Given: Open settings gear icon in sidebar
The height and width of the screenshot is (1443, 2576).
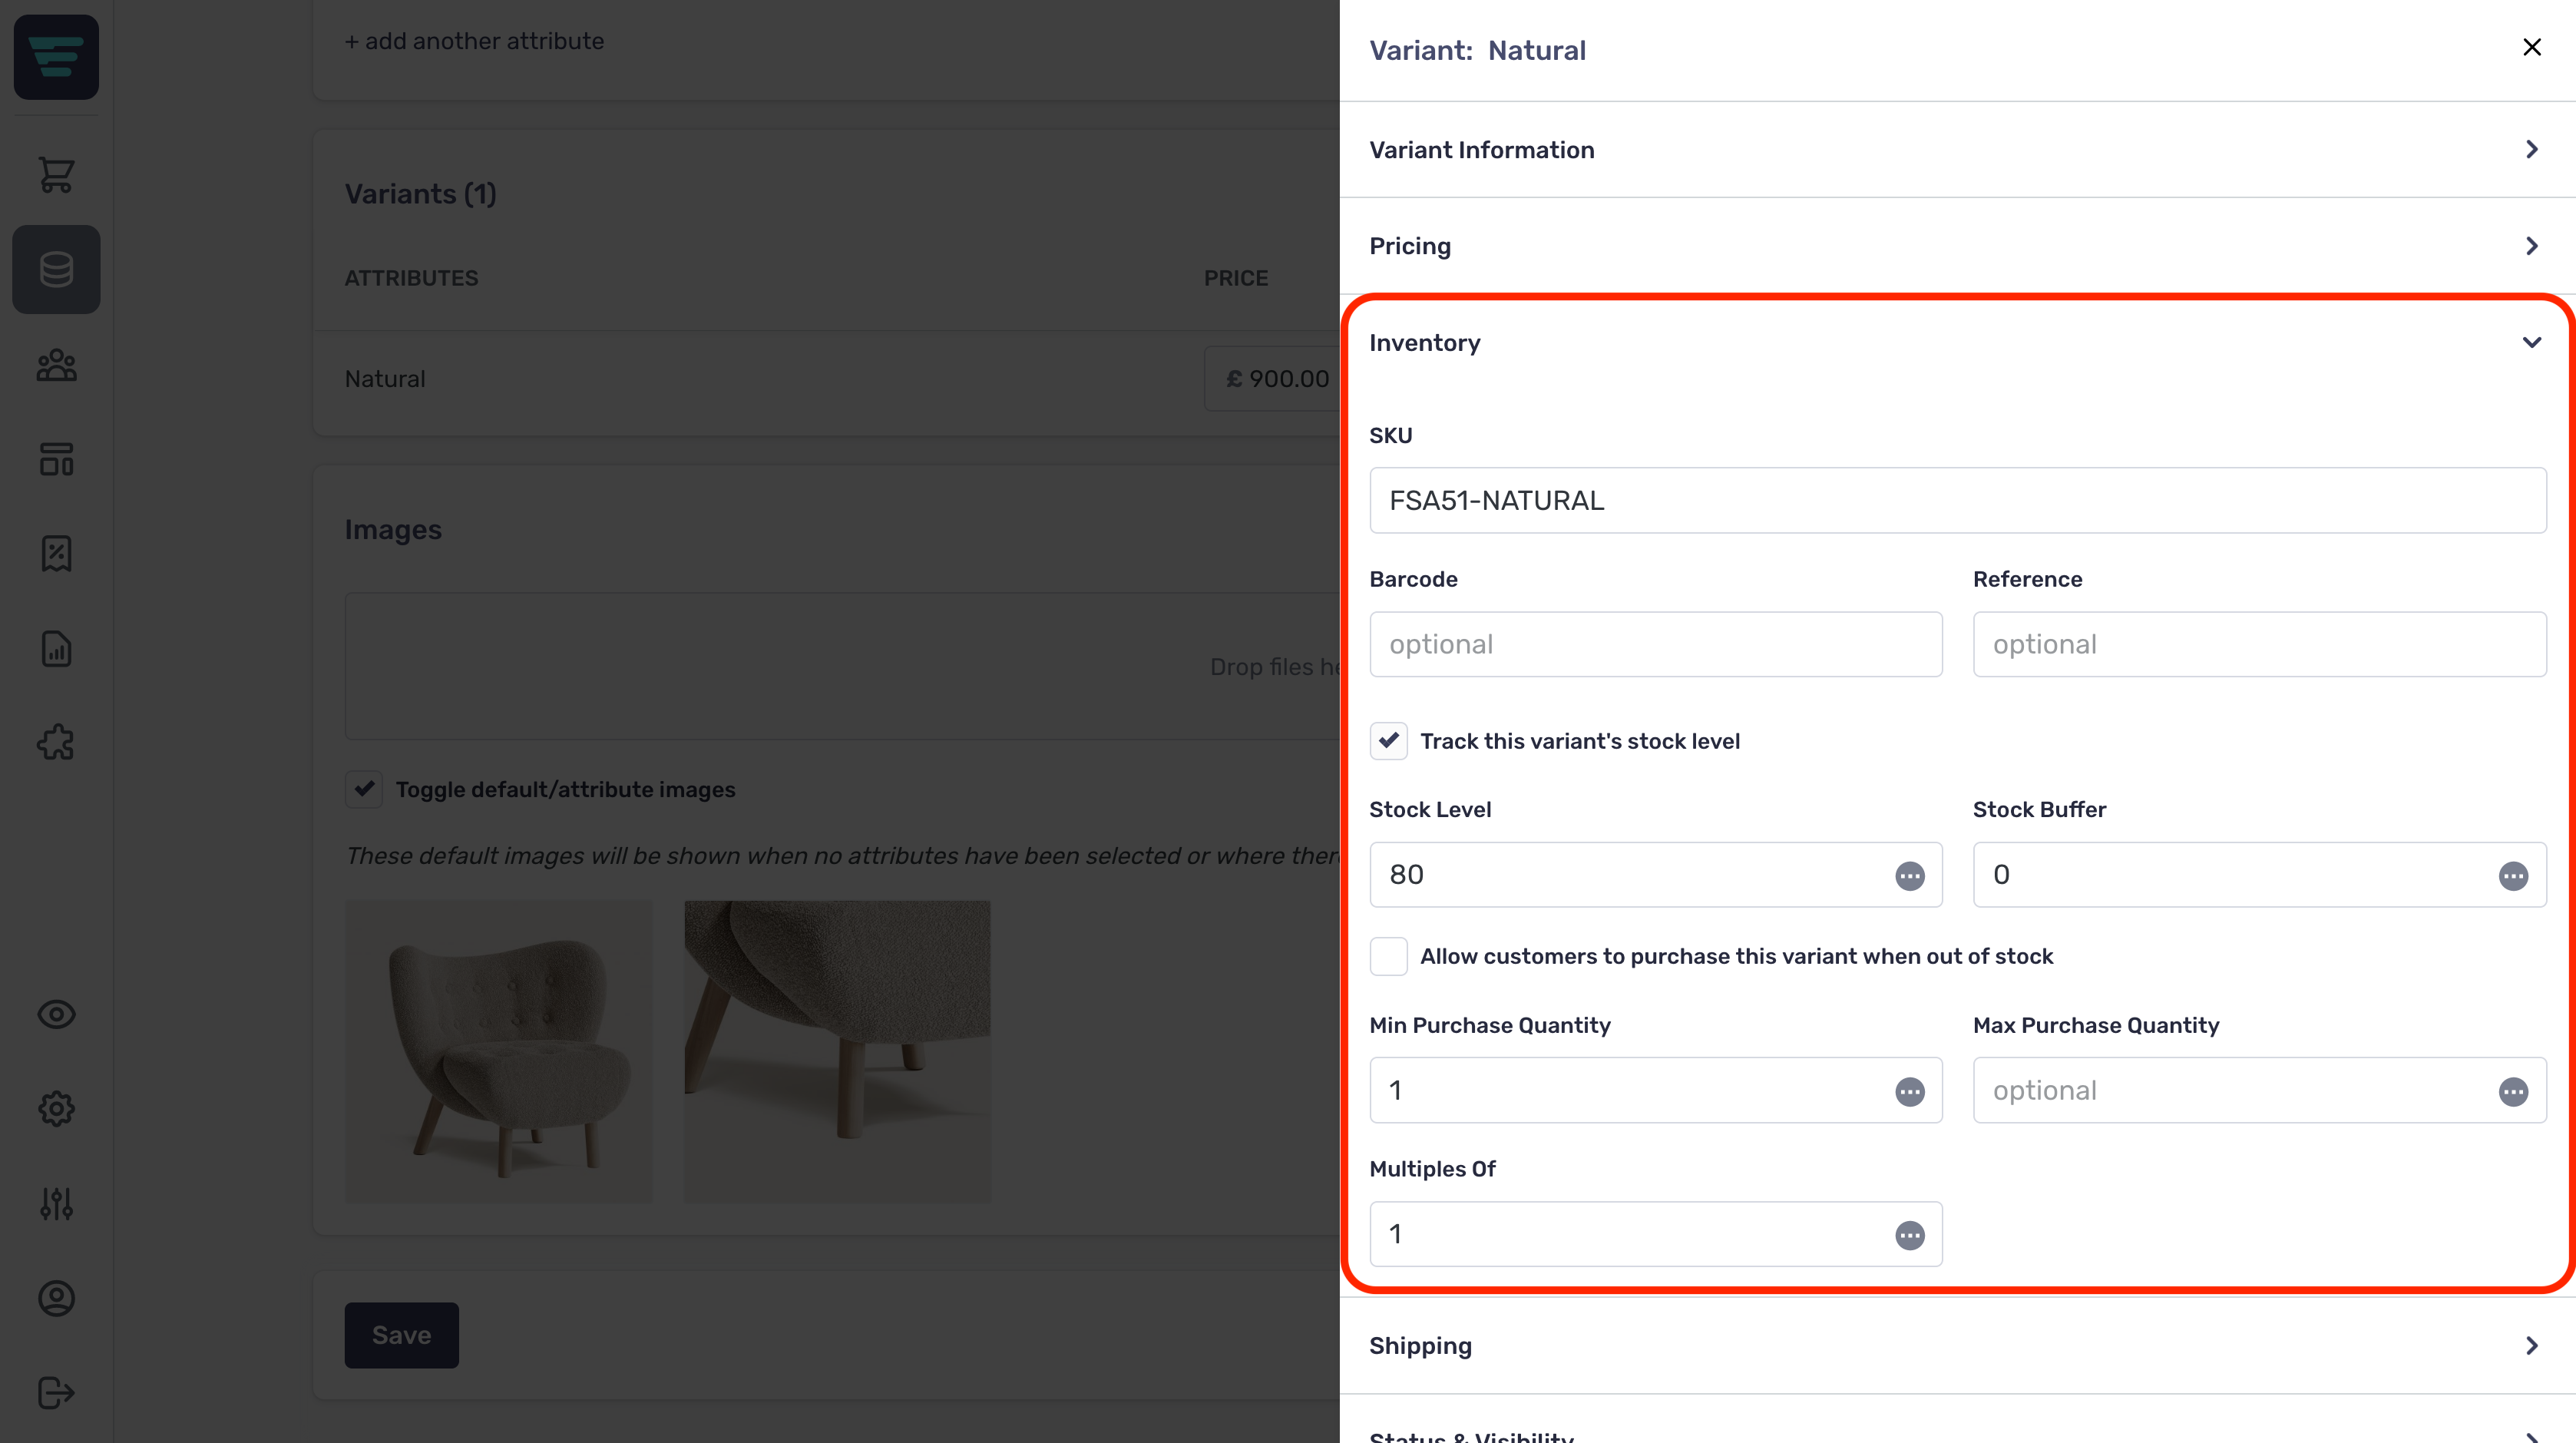Looking at the screenshot, I should pos(56,1108).
